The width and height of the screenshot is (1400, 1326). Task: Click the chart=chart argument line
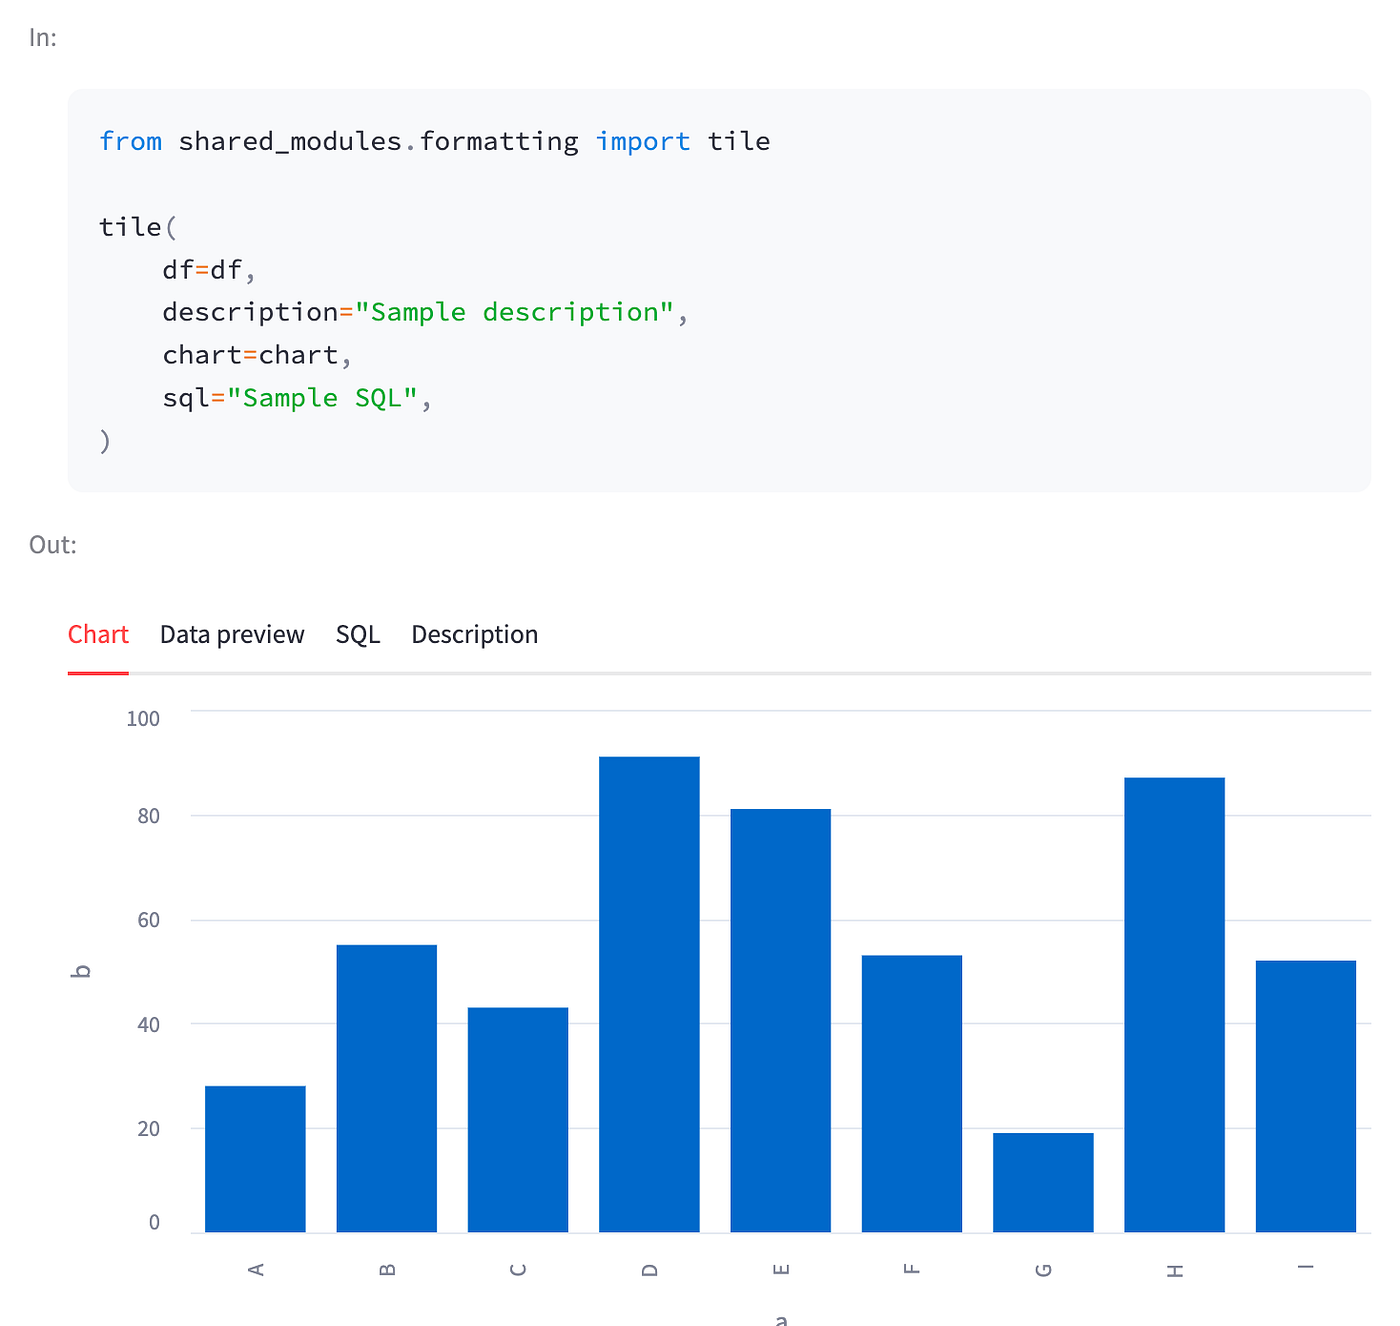coord(256,355)
